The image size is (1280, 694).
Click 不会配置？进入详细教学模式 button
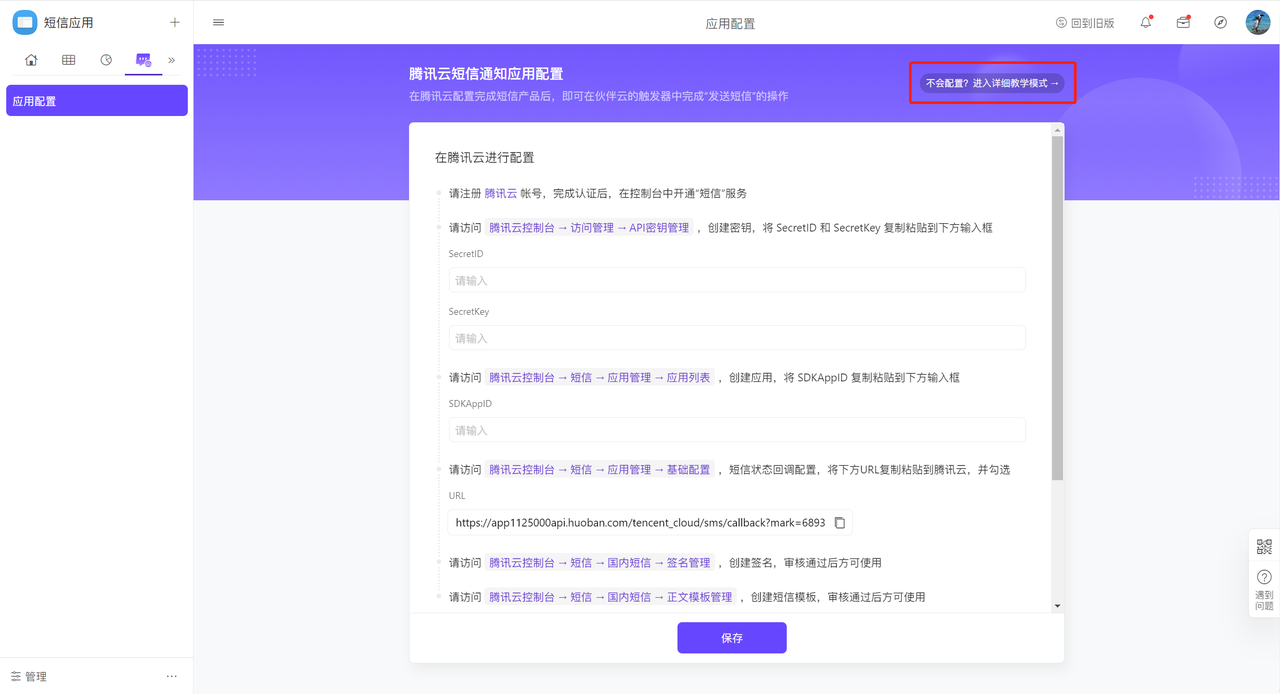coord(993,83)
